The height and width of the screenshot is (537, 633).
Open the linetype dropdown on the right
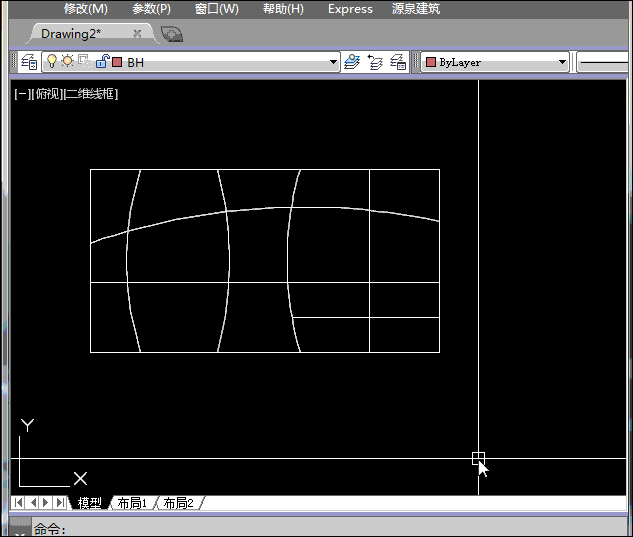pos(604,62)
